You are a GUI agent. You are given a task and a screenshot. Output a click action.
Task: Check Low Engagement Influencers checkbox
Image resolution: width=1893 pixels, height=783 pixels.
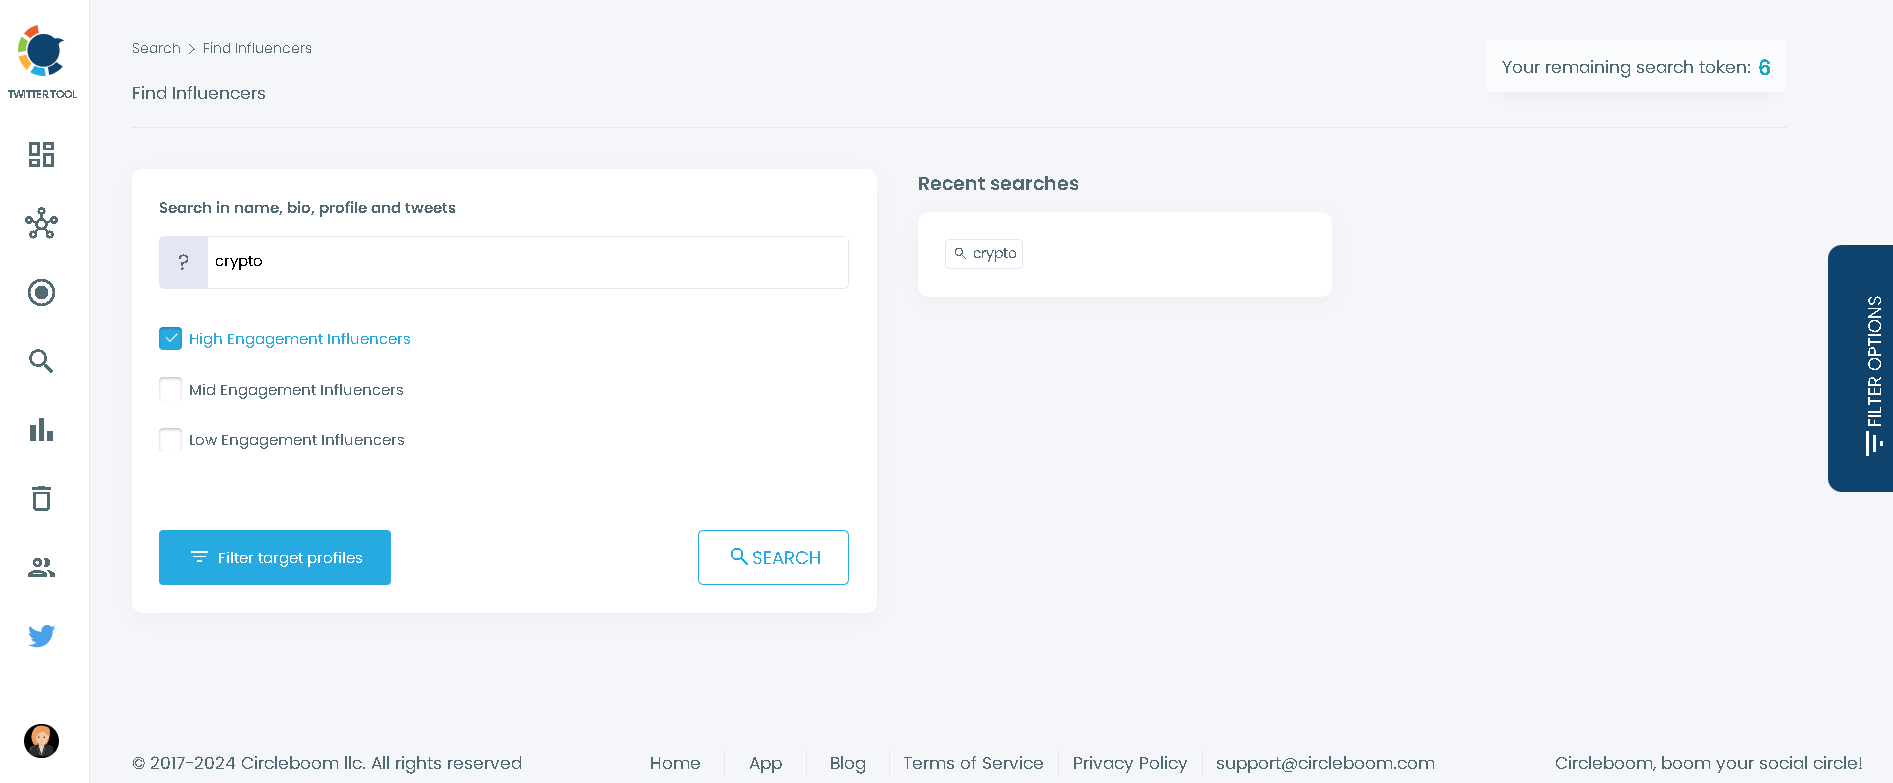click(171, 439)
